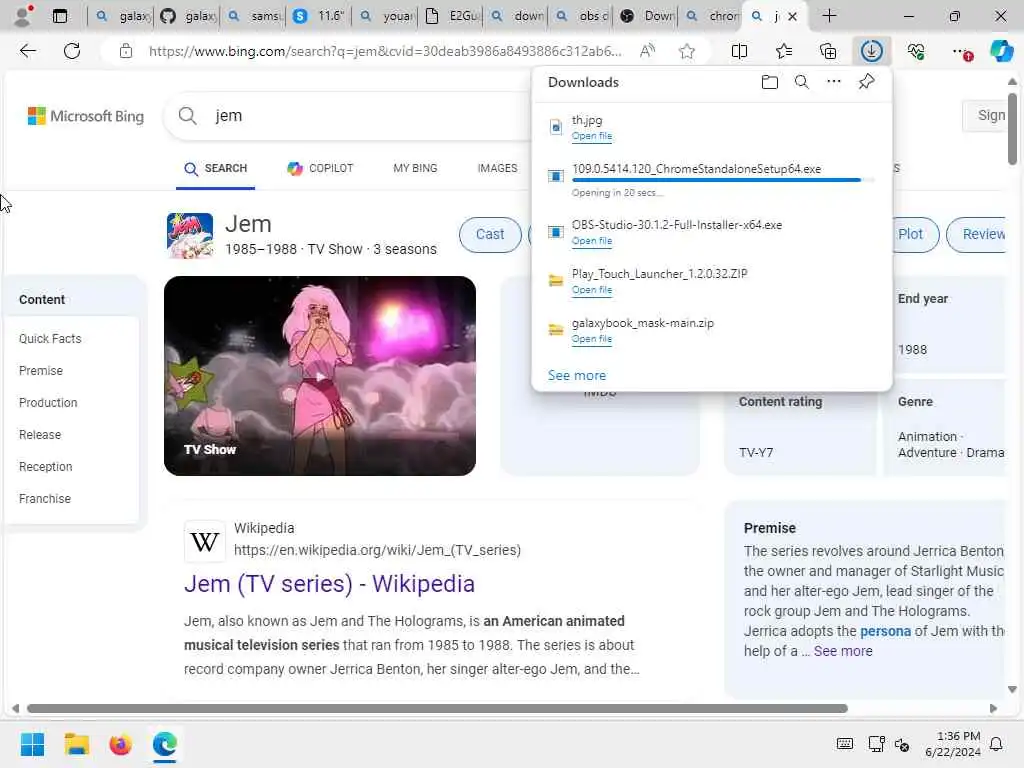1024x768 pixels.
Task: Open the tab actions menu icon
Action: pos(60,16)
